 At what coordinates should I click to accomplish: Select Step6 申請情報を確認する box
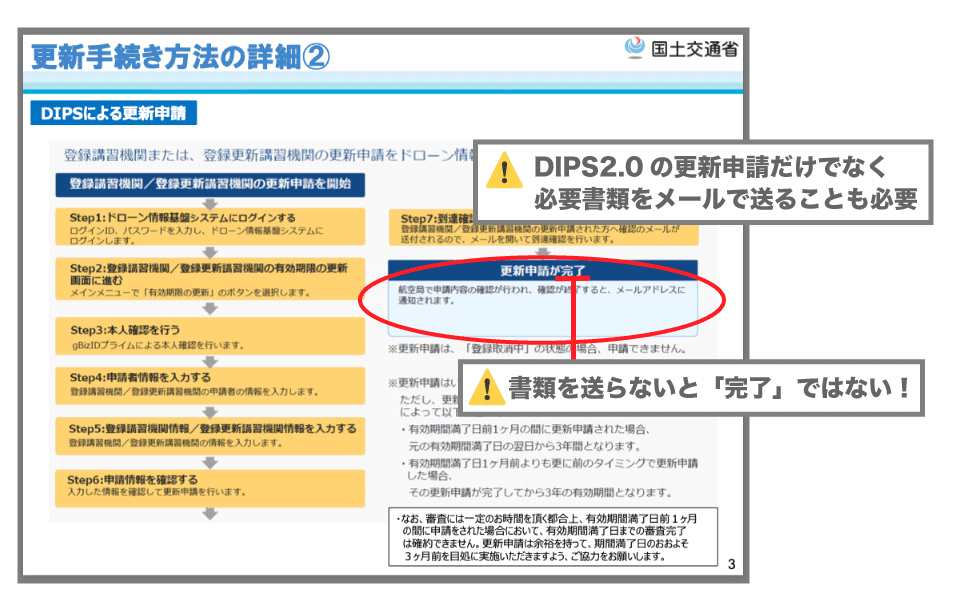pyautogui.click(x=210, y=486)
